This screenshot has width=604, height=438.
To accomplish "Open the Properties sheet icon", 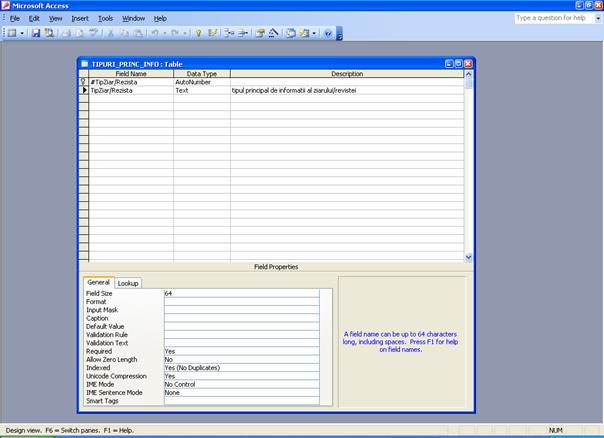I will pyautogui.click(x=260, y=33).
